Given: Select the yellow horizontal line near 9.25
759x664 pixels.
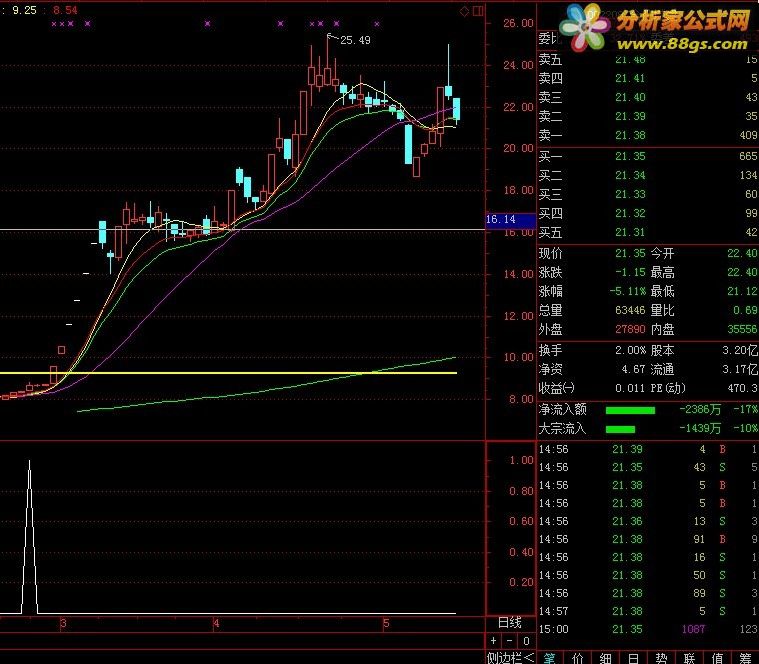Looking at the screenshot, I should (228, 373).
